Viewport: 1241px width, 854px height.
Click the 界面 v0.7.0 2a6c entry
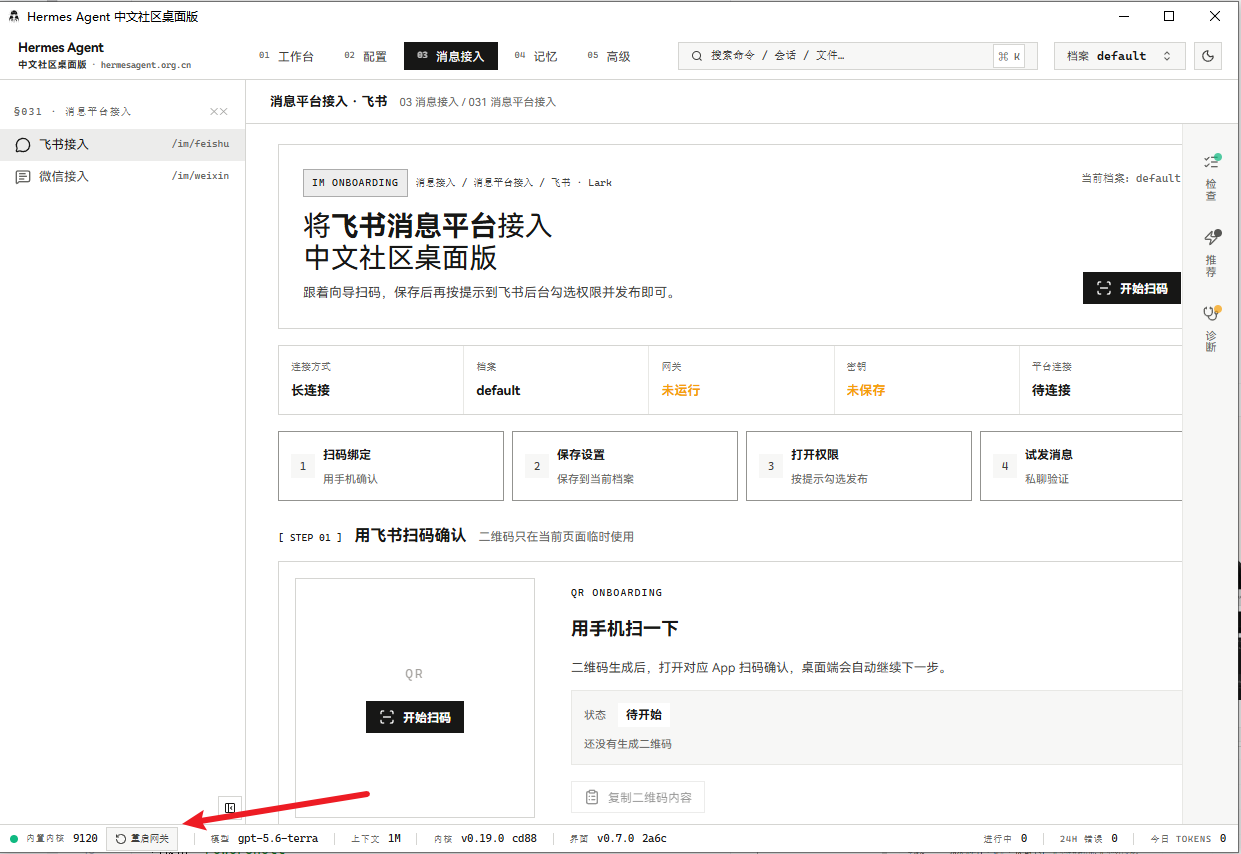pos(618,838)
